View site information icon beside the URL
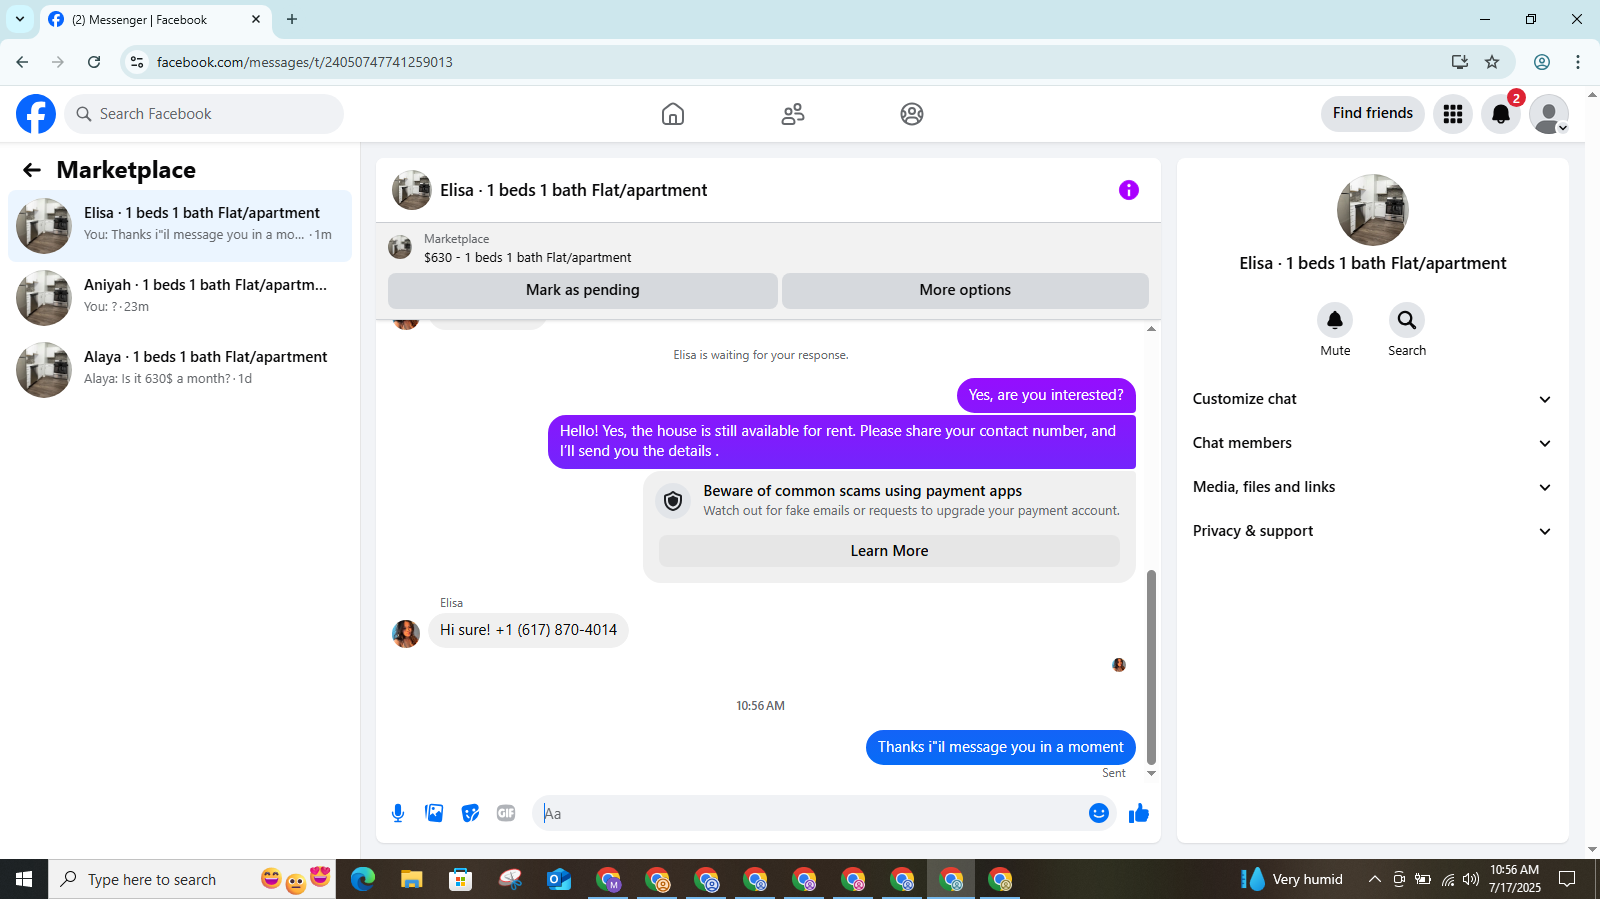Viewport: 1600px width, 899px height. [x=137, y=62]
